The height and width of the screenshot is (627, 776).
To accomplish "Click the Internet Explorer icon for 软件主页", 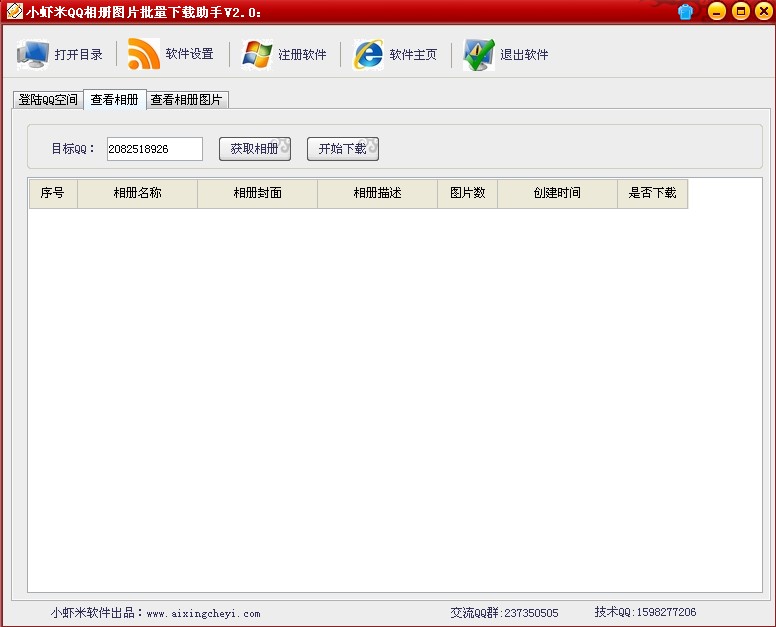I will pyautogui.click(x=368, y=54).
